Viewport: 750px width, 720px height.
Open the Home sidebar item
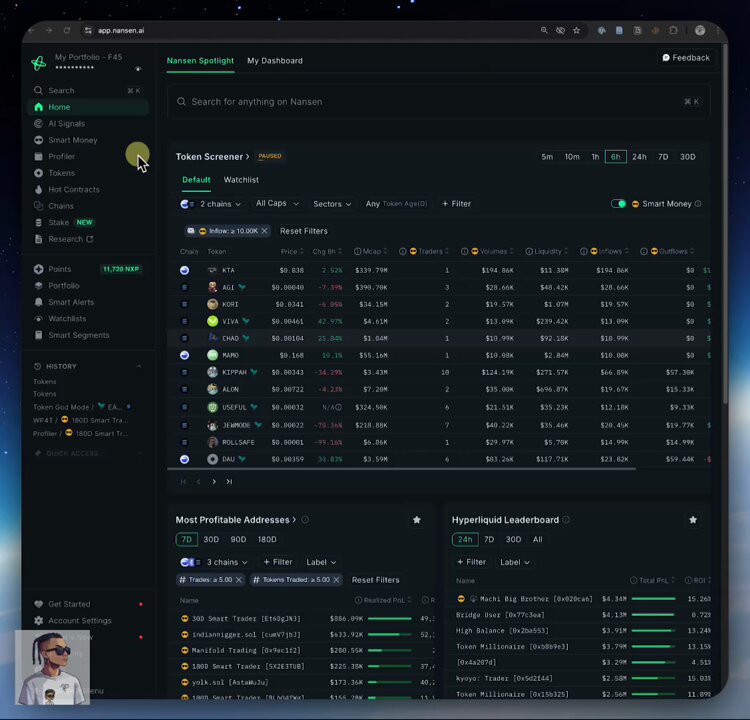pos(88,107)
